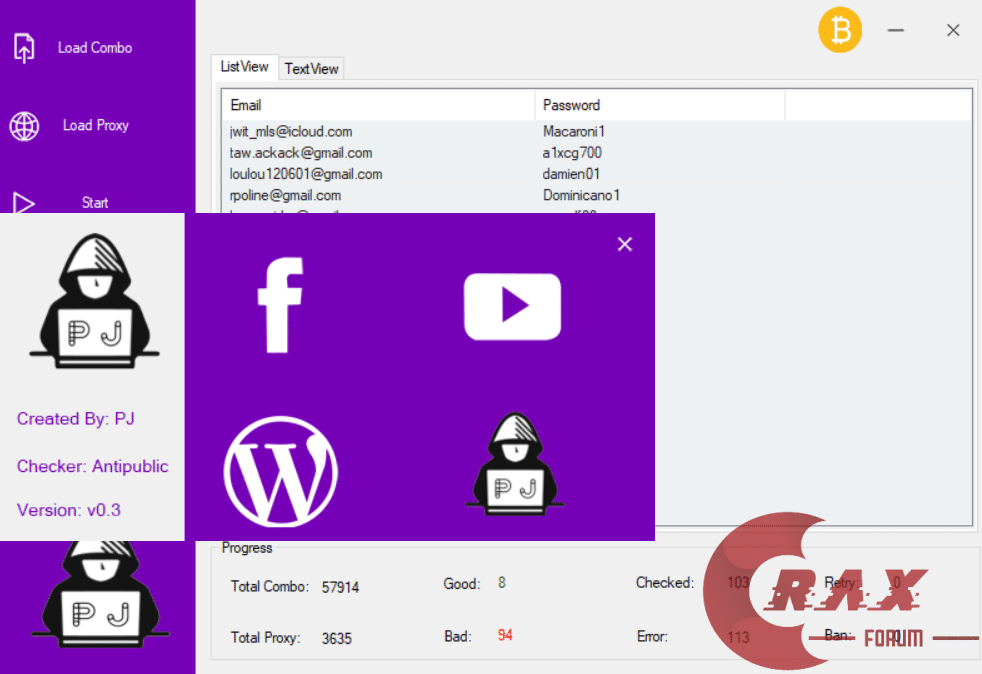The height and width of the screenshot is (674, 982).
Task: Click the Bad count 94
Action: (x=505, y=635)
